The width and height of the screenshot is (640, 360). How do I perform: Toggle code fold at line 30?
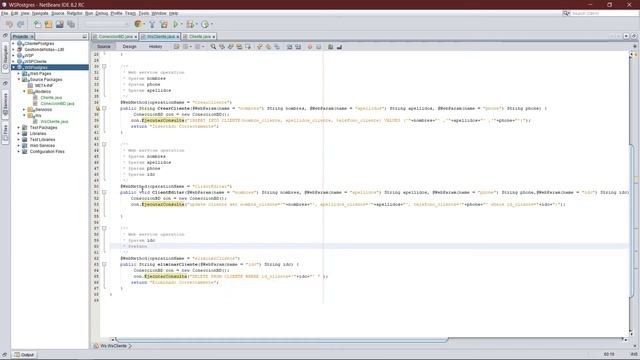pos(104,66)
